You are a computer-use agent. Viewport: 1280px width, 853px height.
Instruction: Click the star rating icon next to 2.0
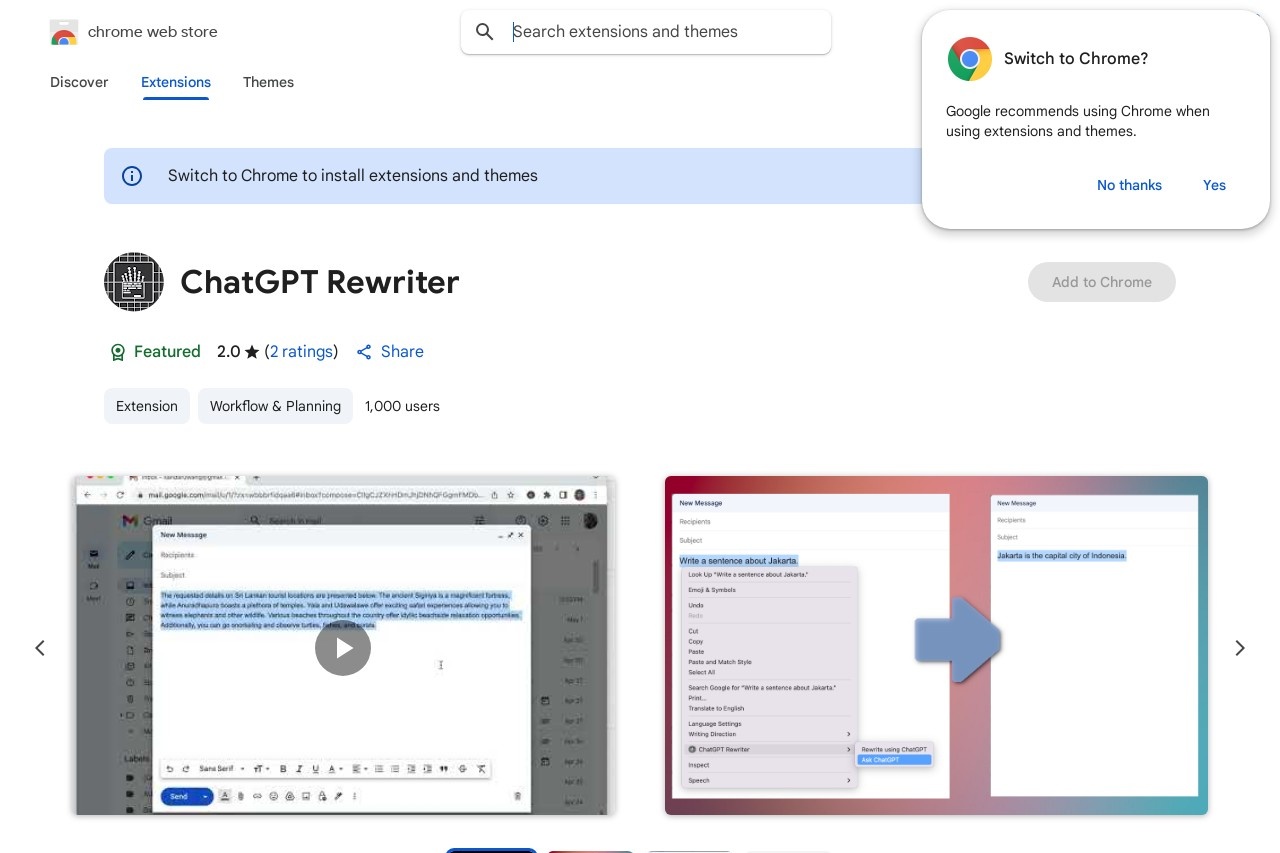point(252,352)
